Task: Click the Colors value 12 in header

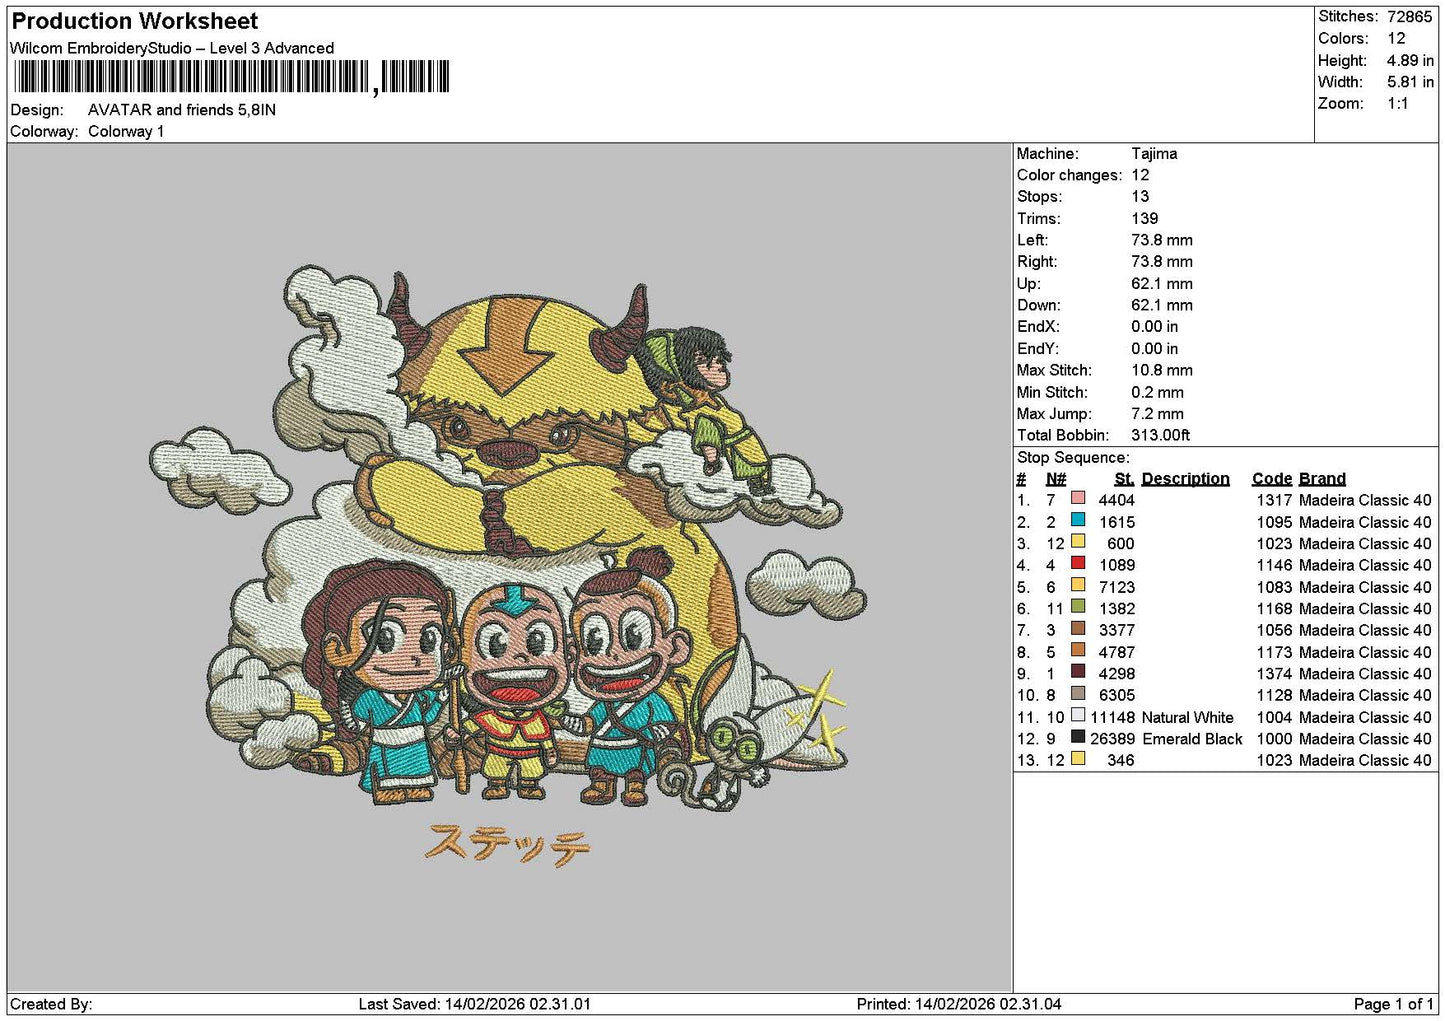Action: coord(1396,38)
